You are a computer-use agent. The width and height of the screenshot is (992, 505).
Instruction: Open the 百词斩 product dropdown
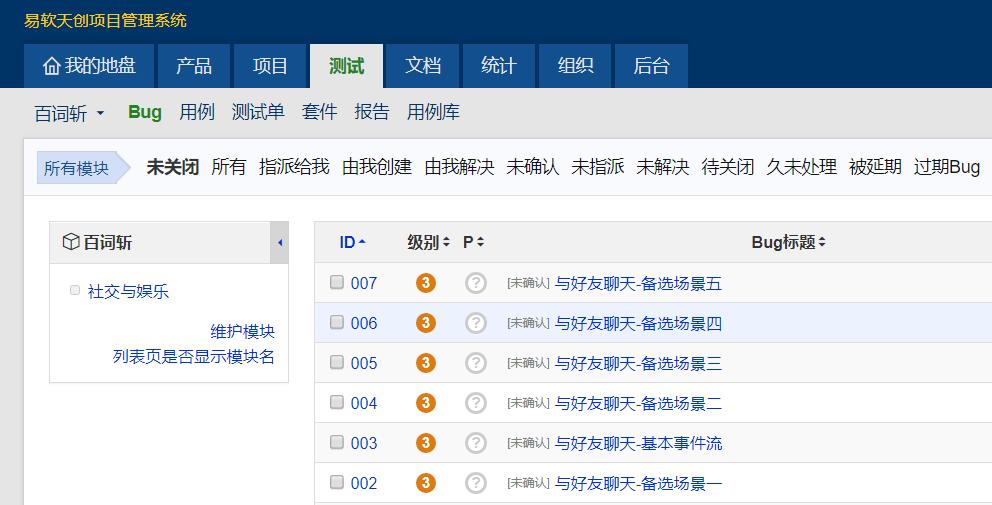point(70,113)
